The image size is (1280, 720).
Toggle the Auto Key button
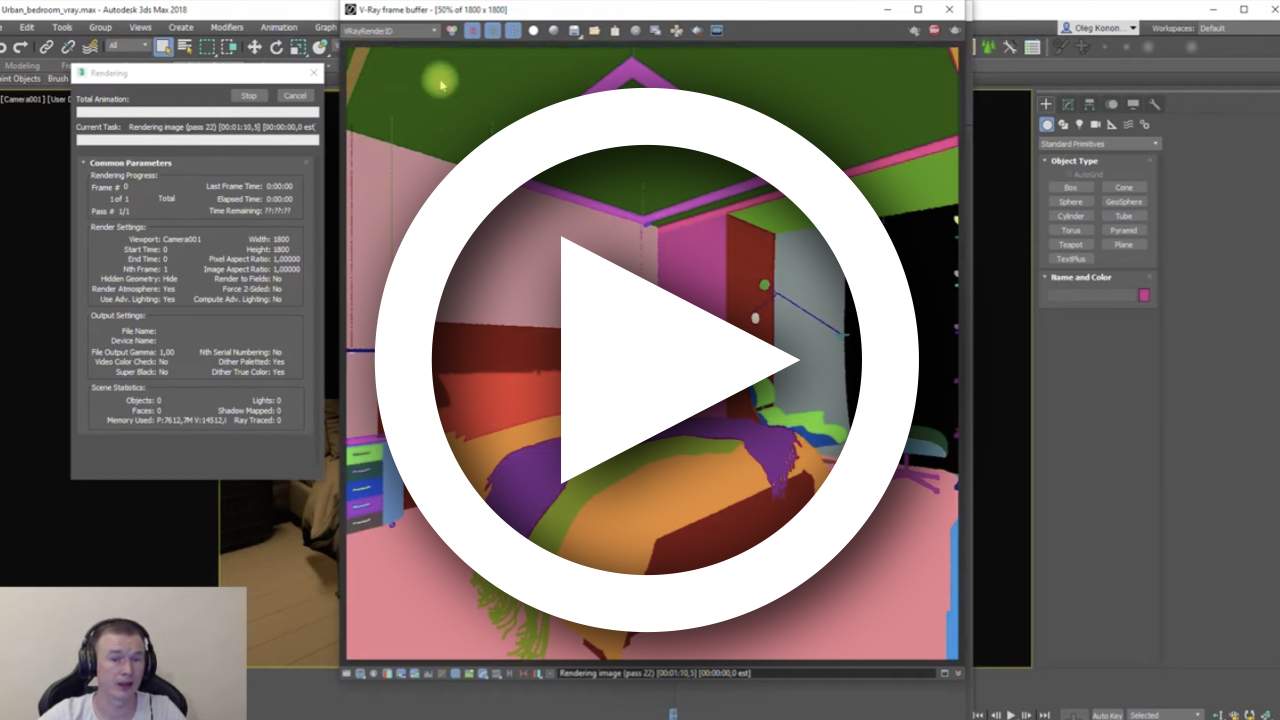(x=1107, y=715)
